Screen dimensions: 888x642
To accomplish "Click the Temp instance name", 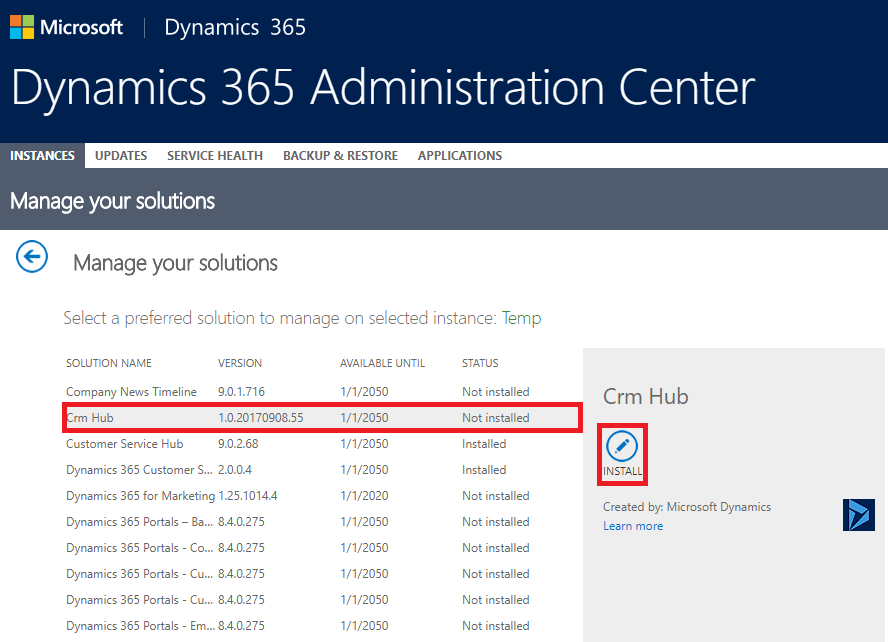I will point(522,318).
